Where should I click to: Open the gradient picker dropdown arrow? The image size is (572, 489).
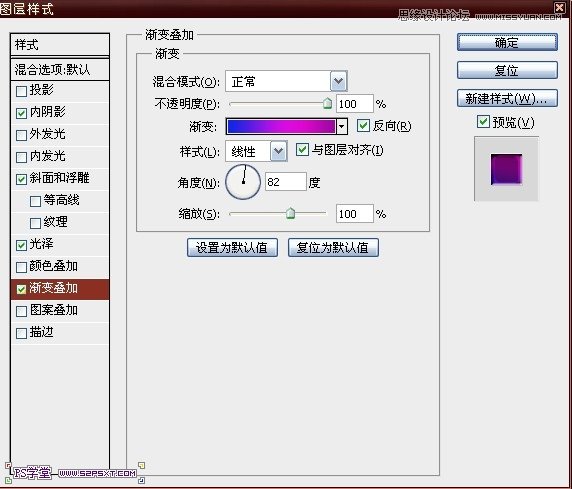coord(341,126)
